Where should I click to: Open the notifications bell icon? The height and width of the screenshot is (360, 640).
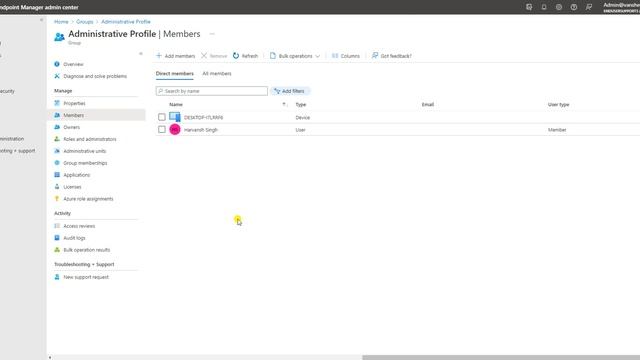(x=544, y=7)
